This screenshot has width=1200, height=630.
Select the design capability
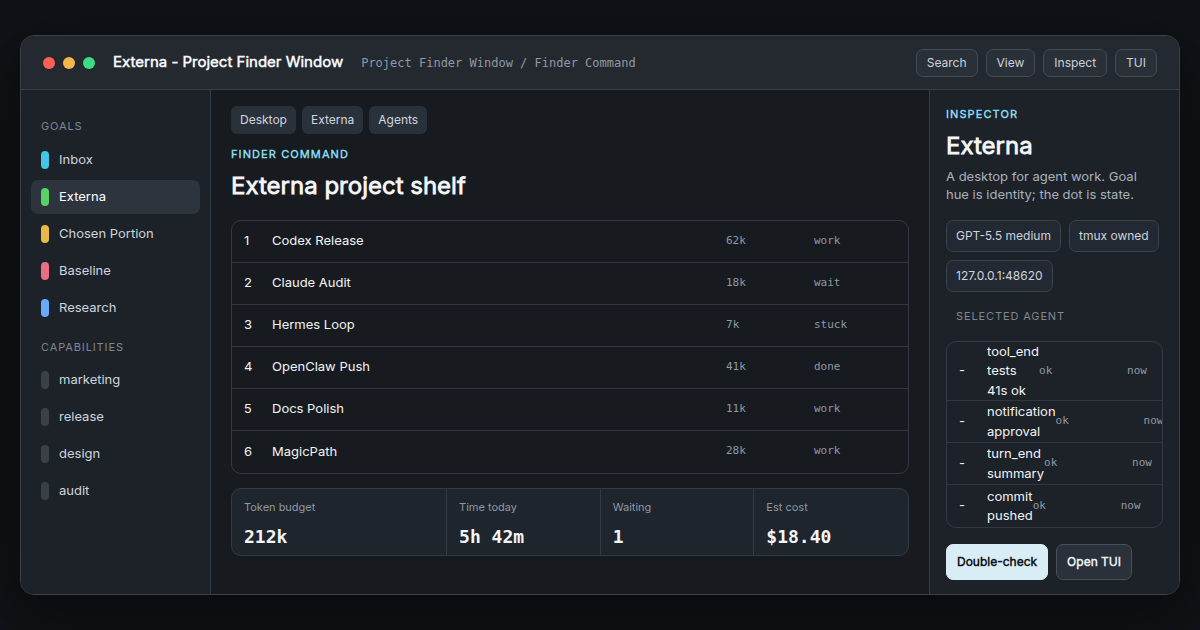[x=115, y=454]
